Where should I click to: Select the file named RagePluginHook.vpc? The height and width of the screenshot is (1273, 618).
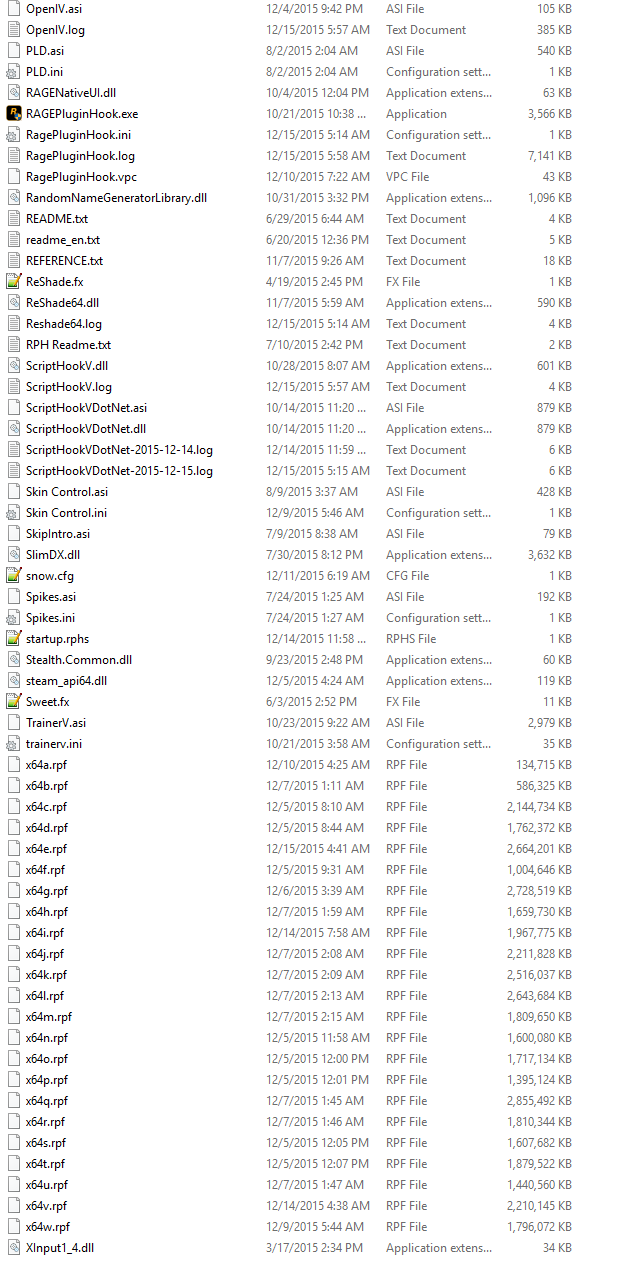[81, 177]
